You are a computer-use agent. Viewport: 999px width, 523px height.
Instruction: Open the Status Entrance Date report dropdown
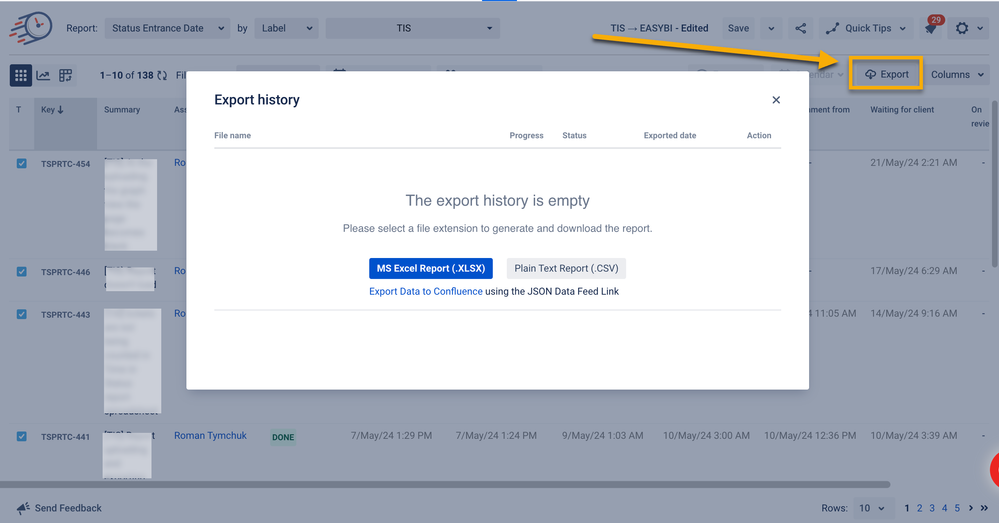(x=167, y=28)
